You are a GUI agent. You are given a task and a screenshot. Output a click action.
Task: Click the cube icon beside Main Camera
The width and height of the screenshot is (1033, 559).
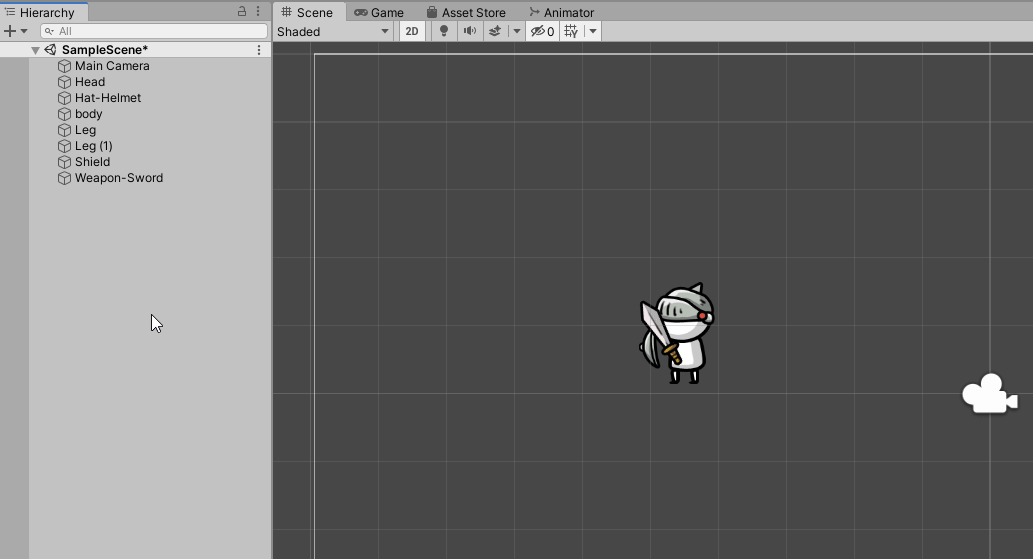click(x=64, y=66)
